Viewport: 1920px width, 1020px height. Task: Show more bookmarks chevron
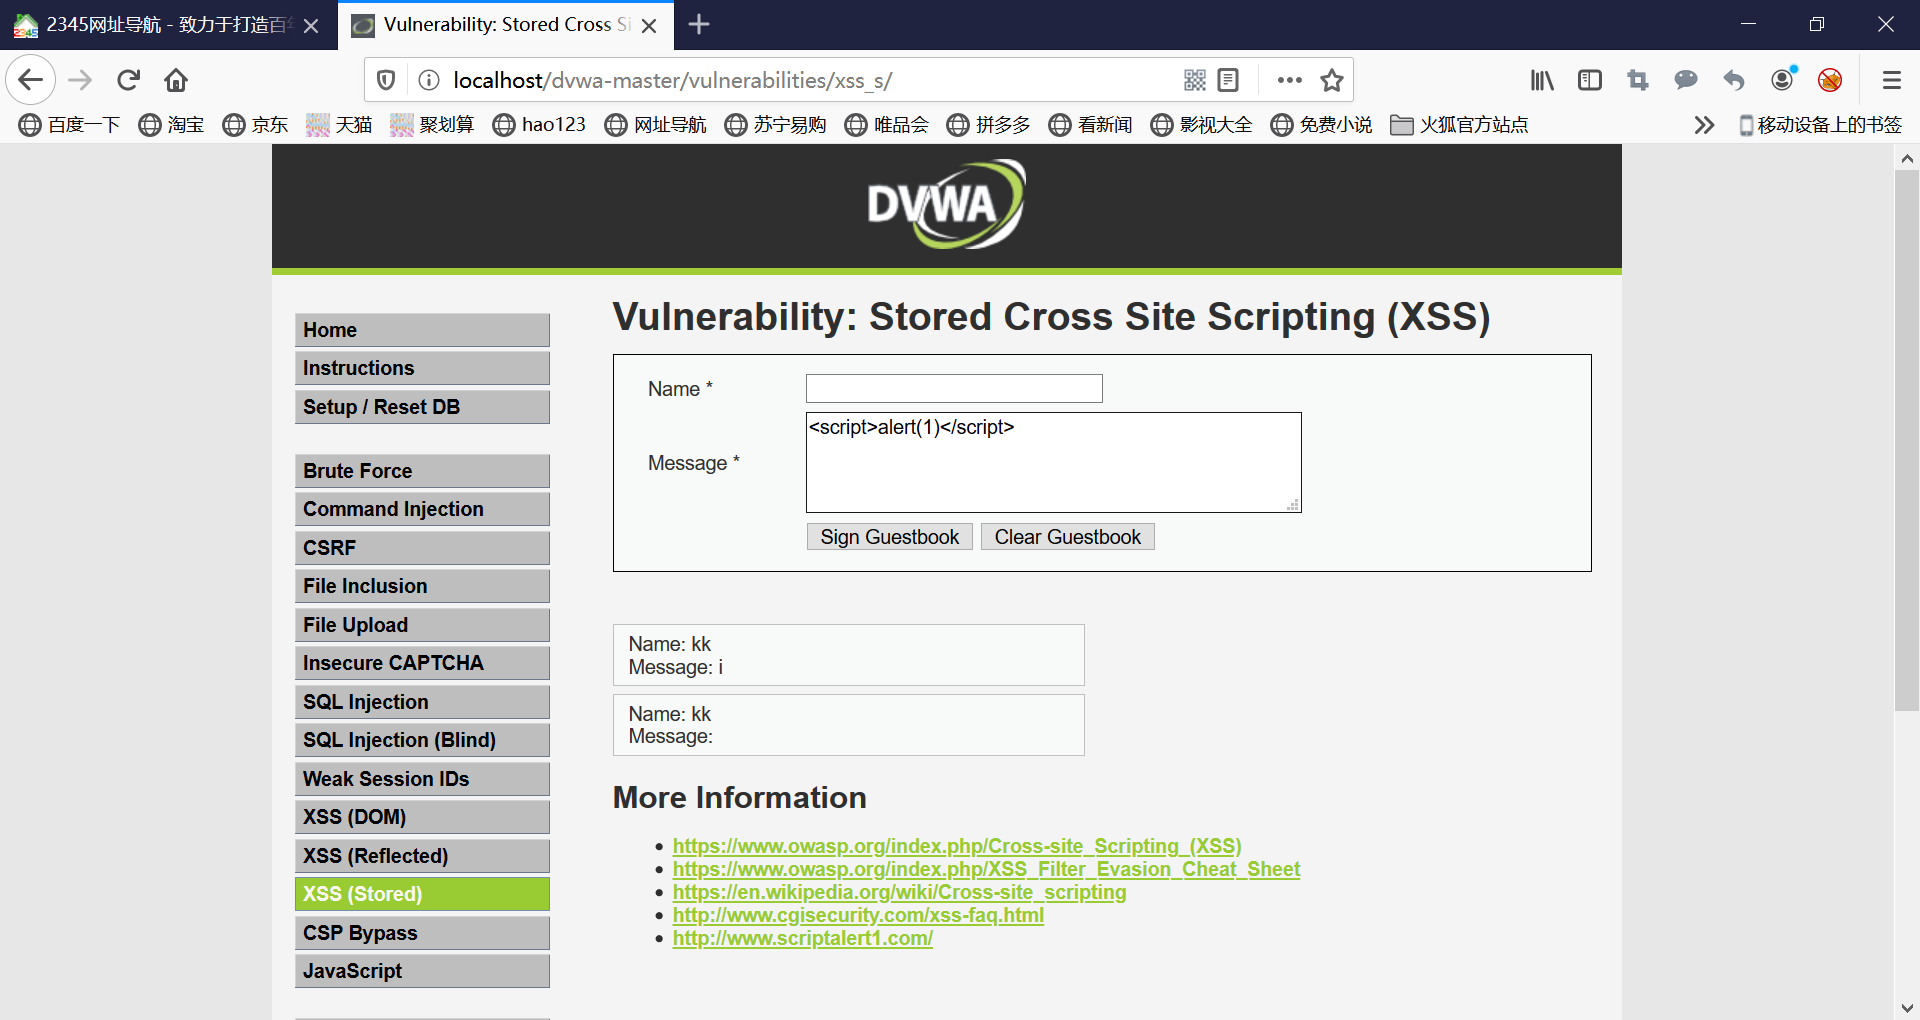[x=1704, y=125]
